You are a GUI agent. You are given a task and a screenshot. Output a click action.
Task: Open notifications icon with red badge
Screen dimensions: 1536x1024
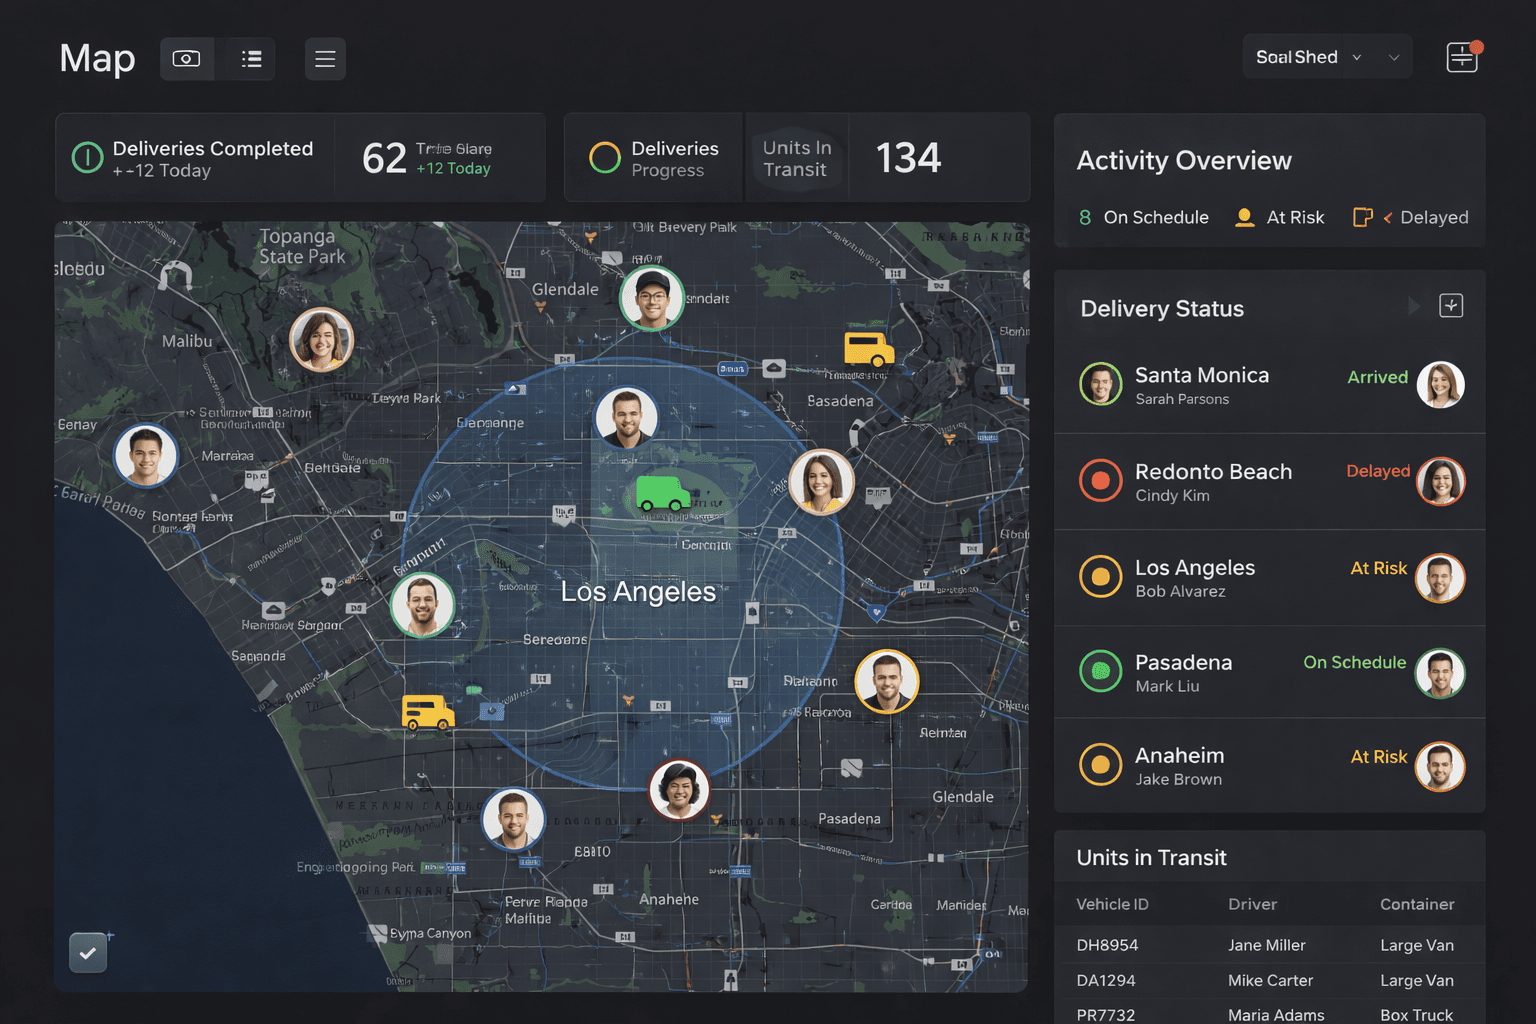coord(1461,58)
